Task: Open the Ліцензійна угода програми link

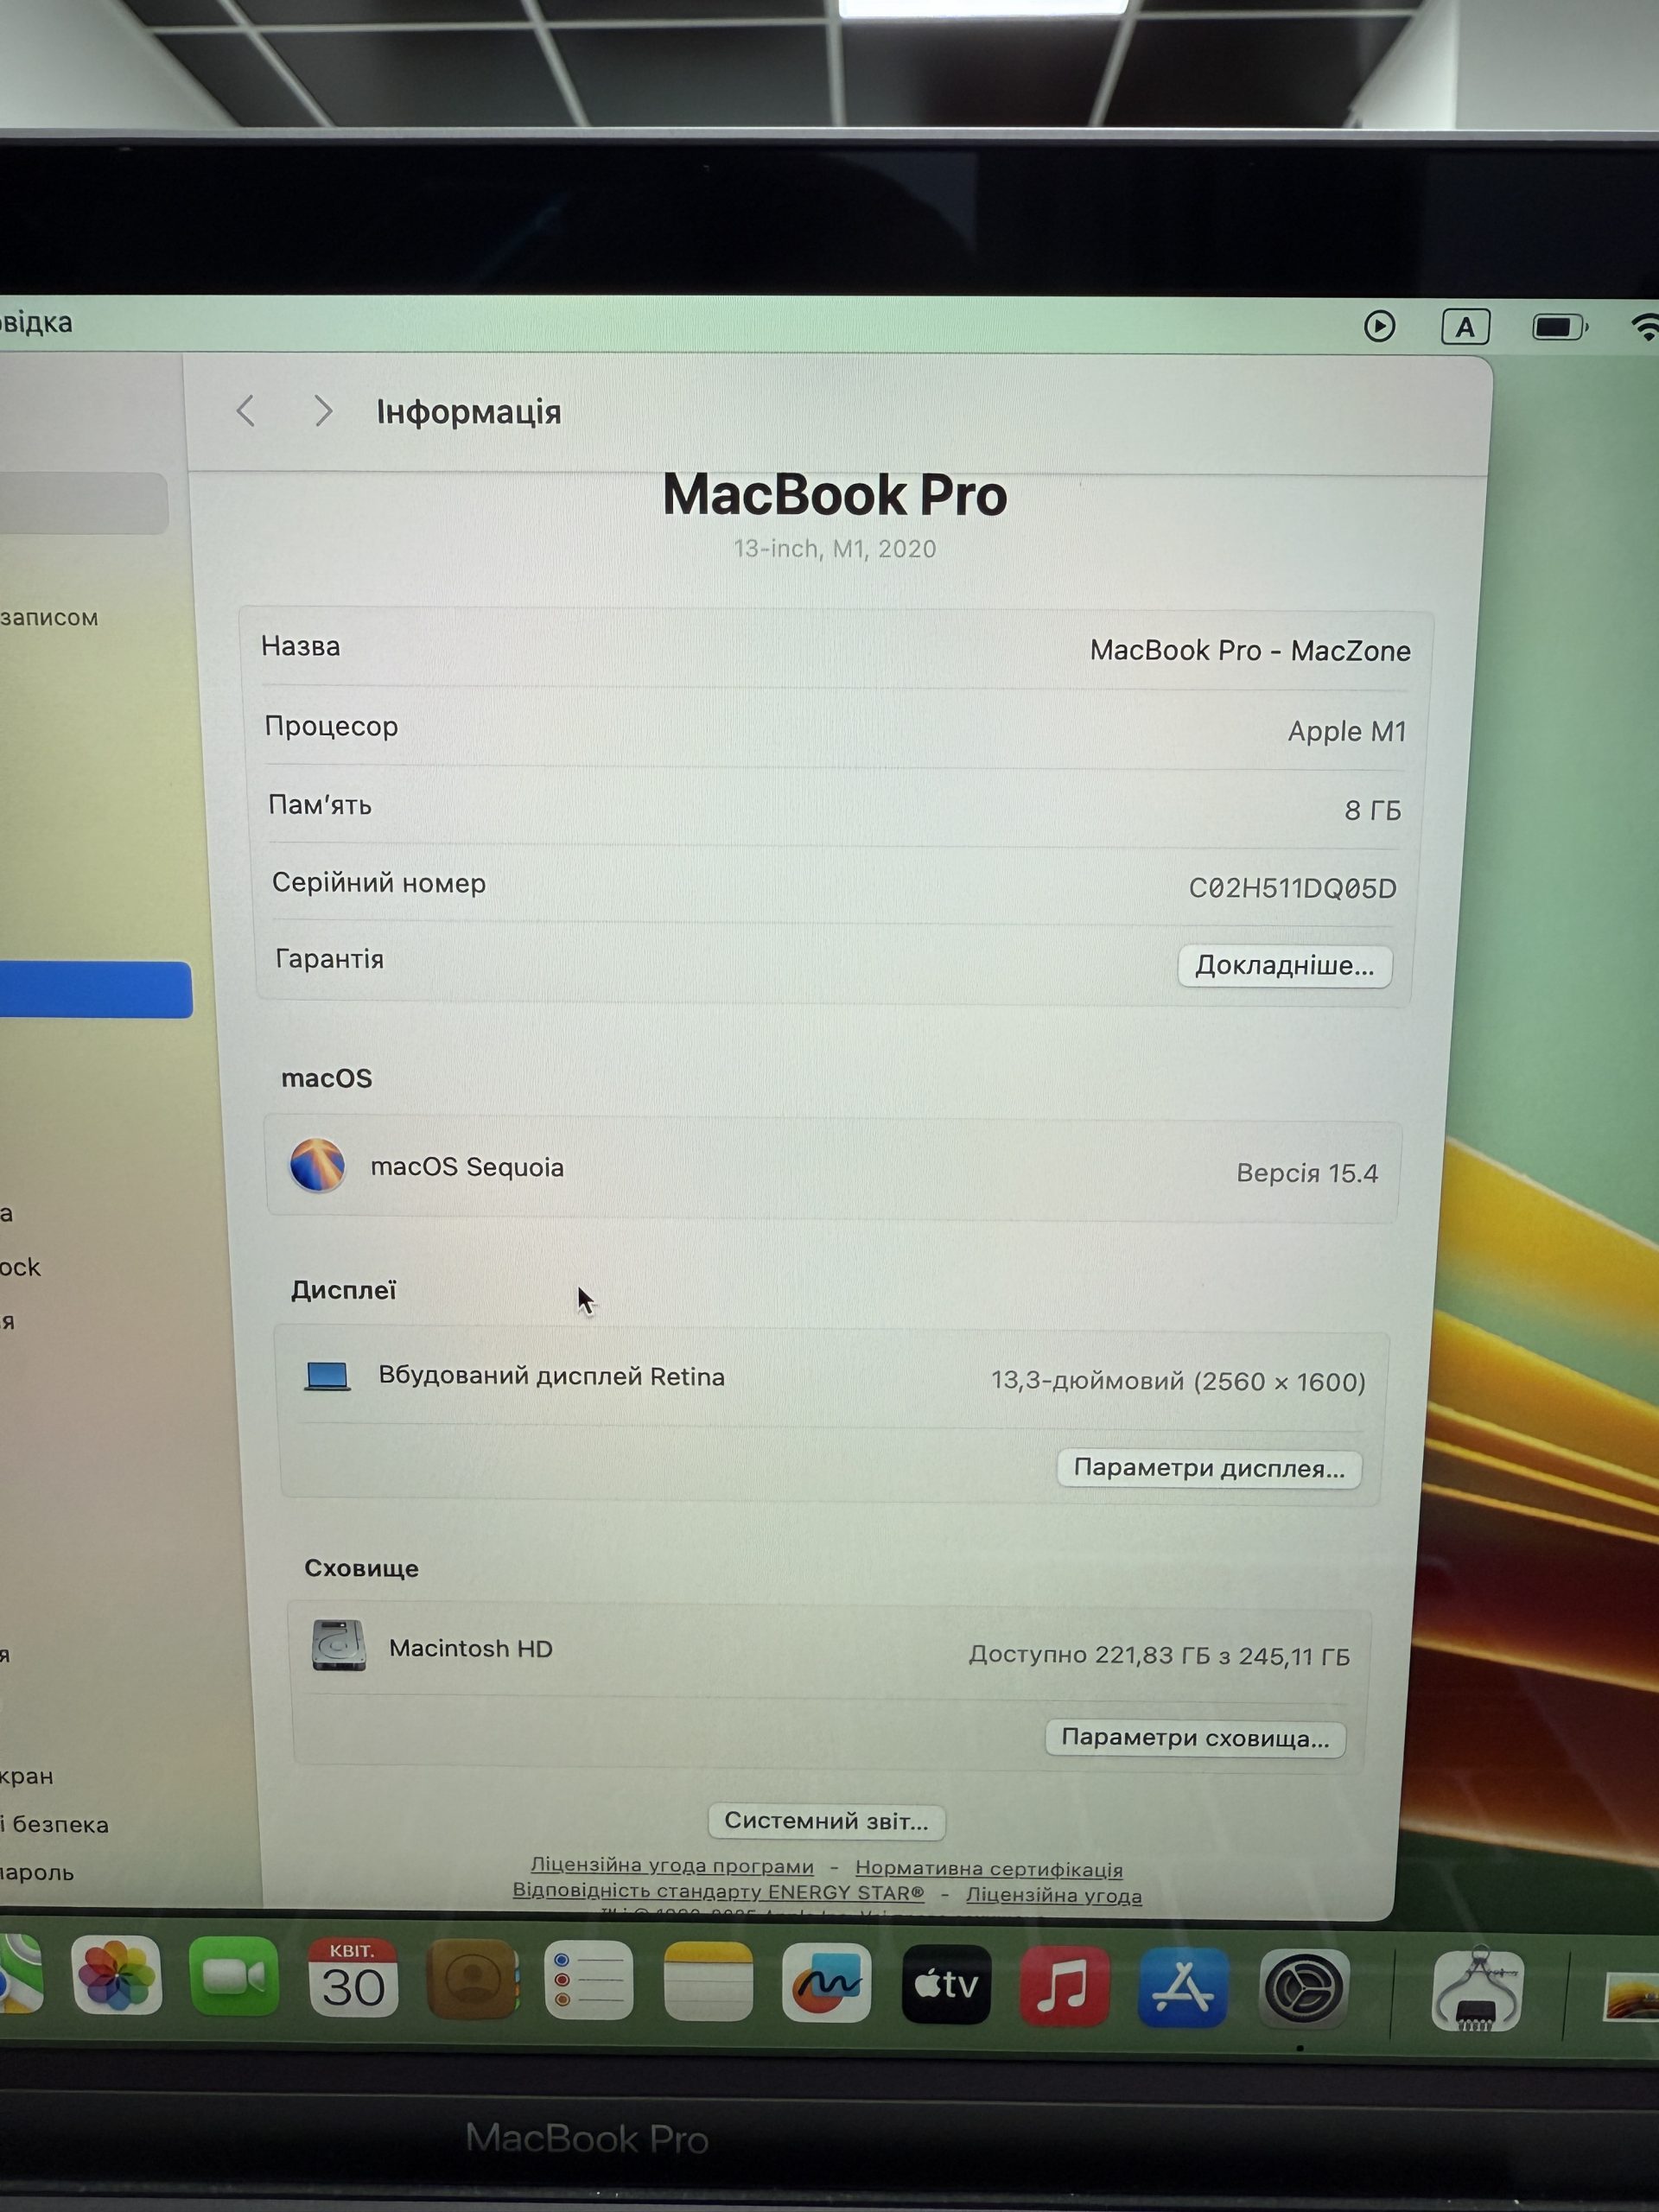Action: [672, 1866]
